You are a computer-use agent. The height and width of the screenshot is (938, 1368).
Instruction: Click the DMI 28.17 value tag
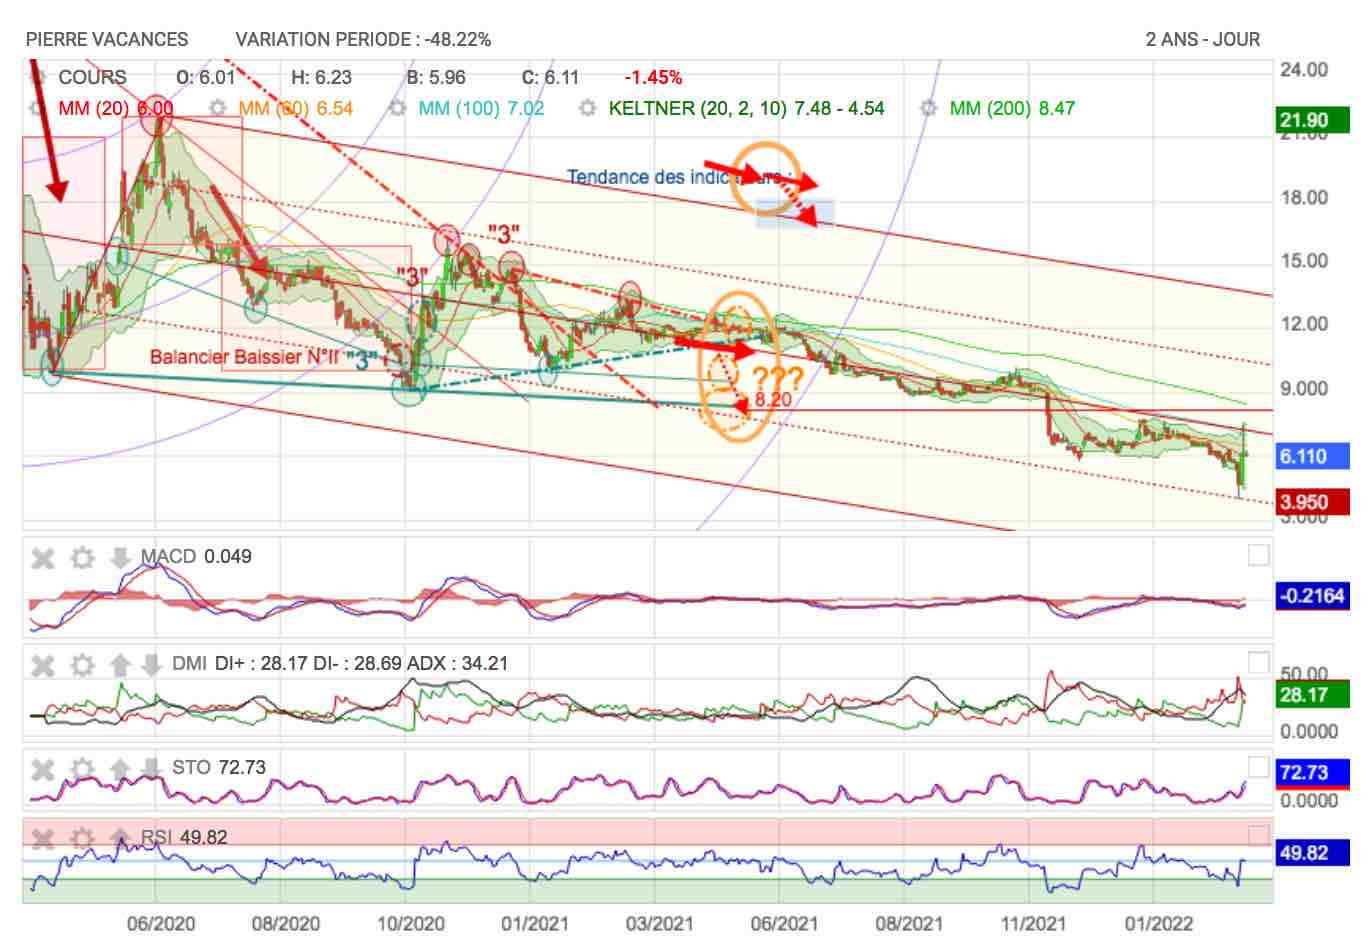[1313, 694]
